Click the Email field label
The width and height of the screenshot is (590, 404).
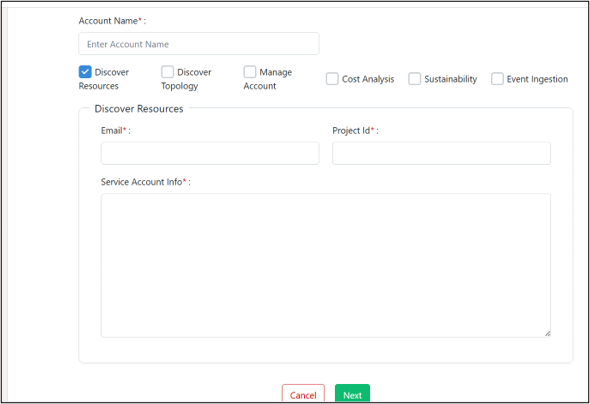pyautogui.click(x=116, y=131)
